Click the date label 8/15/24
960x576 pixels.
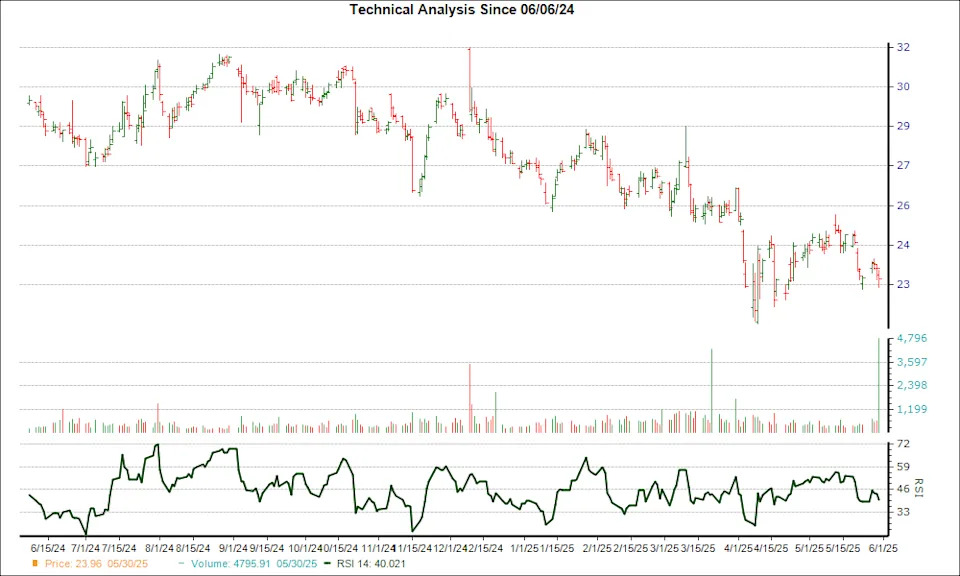coord(193,548)
